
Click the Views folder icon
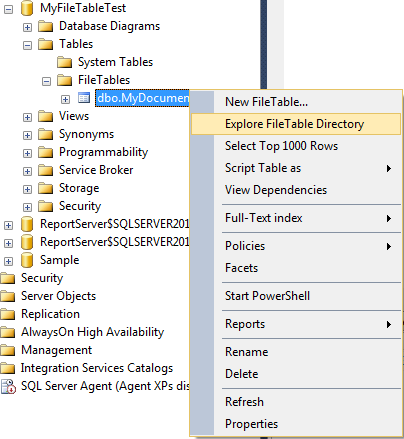[x=46, y=116]
